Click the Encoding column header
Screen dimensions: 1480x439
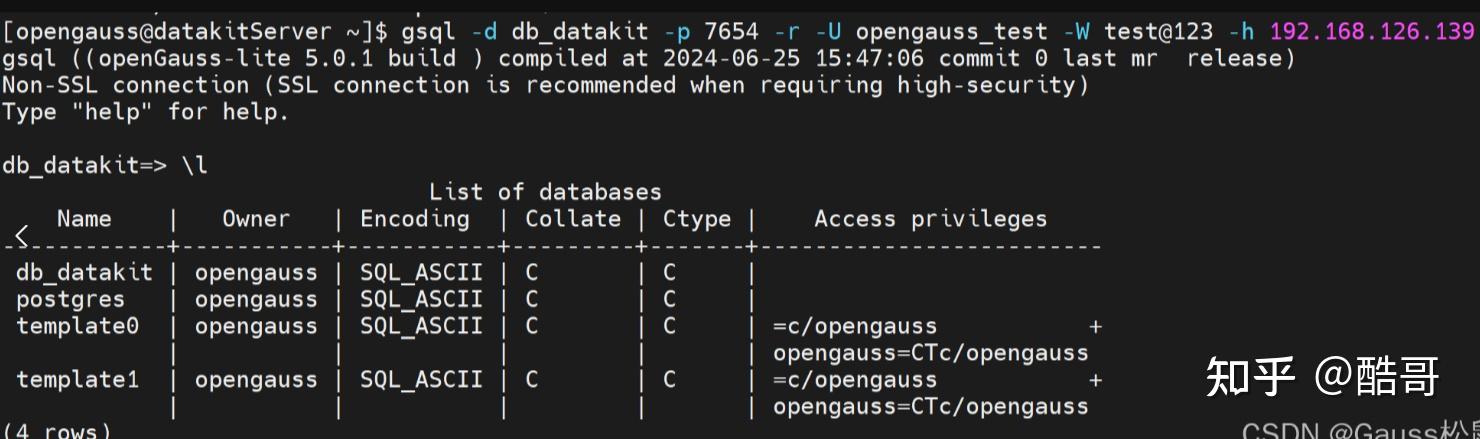tap(414, 219)
